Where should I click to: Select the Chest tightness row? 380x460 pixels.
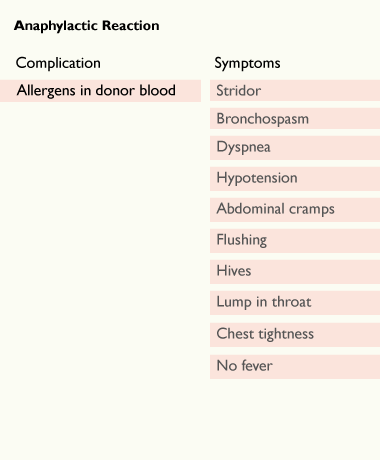295,335
